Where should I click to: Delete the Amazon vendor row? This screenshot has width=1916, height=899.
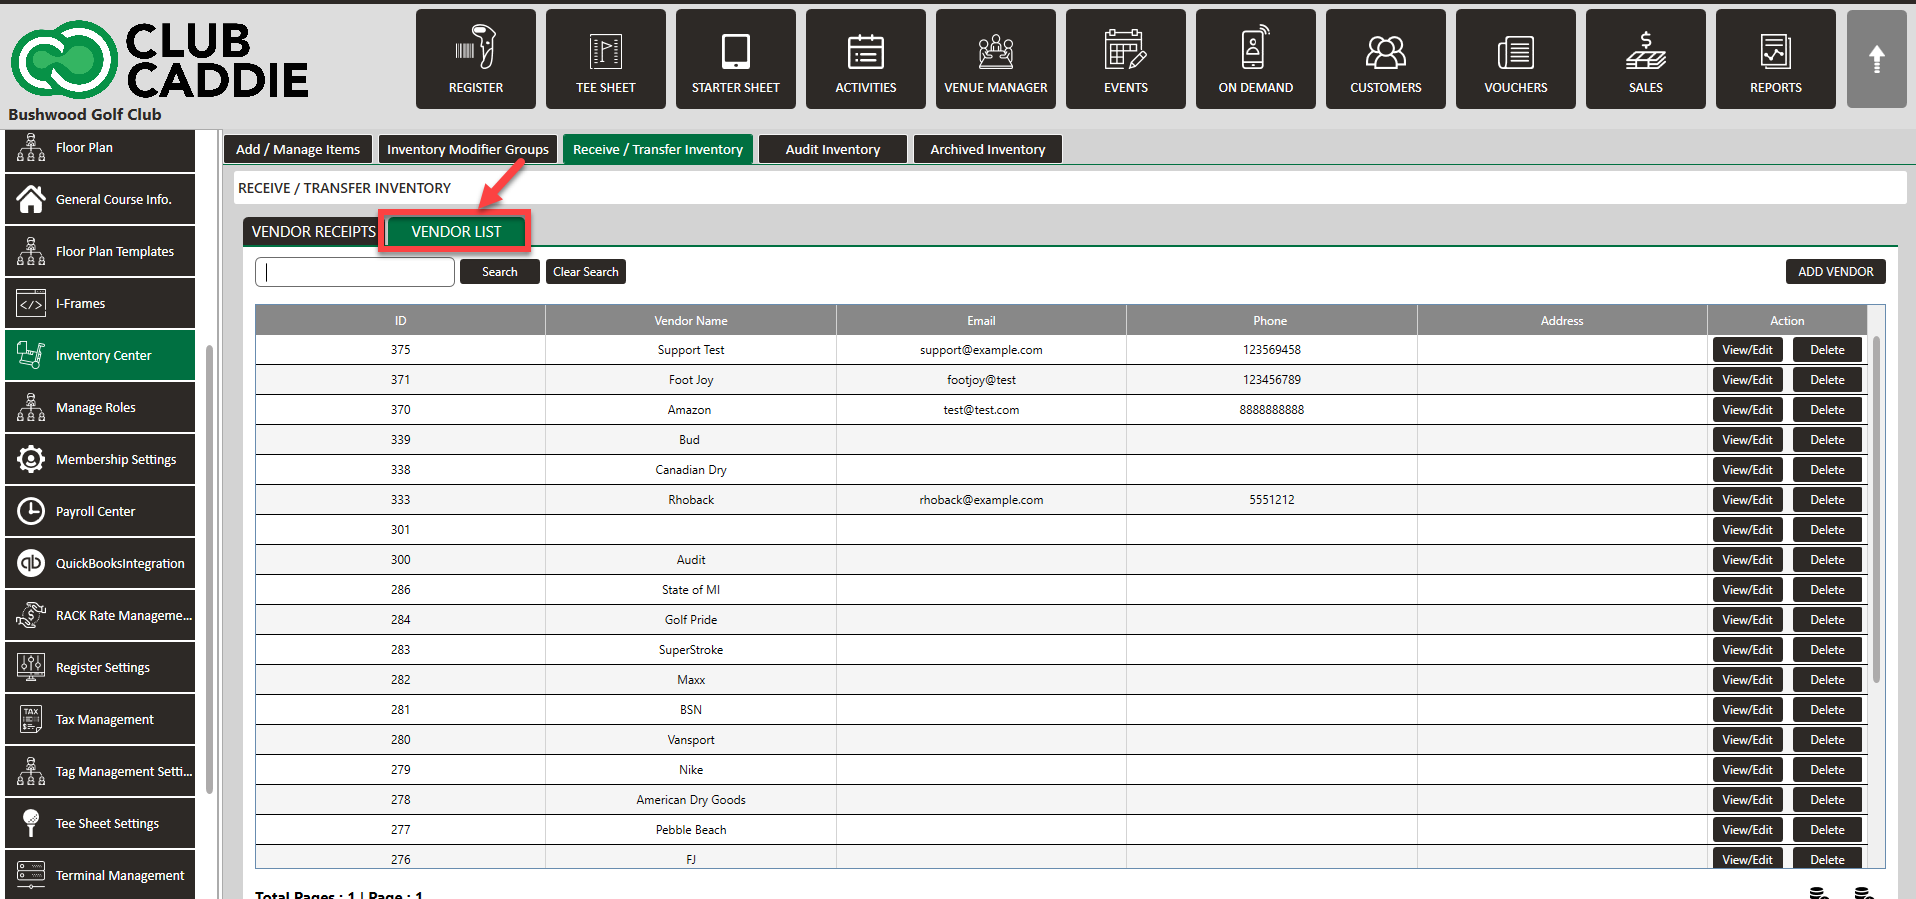[x=1826, y=410]
